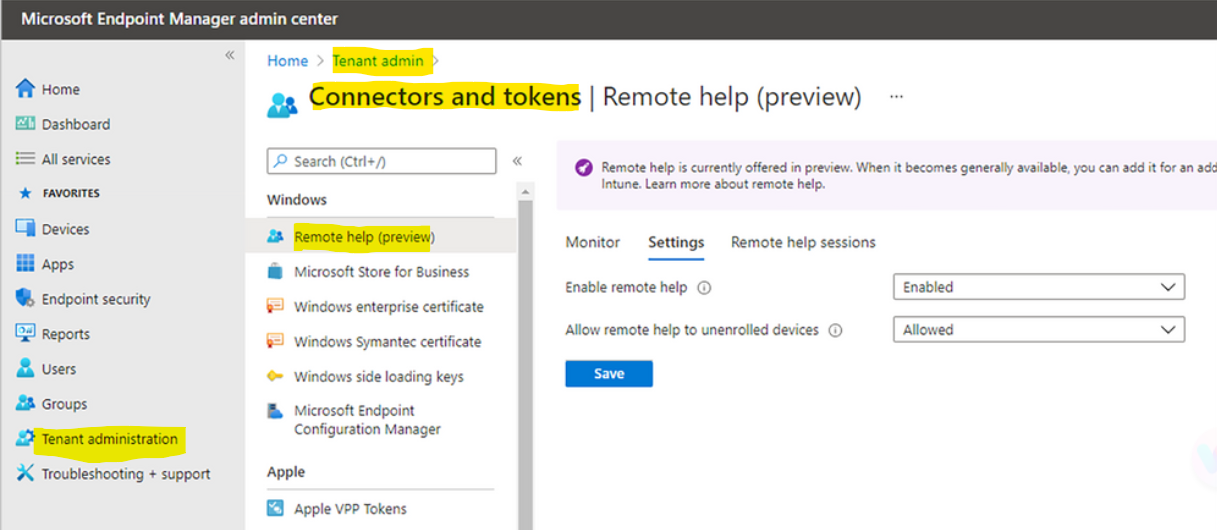Click the Troubleshooting + support wrench icon

26,473
